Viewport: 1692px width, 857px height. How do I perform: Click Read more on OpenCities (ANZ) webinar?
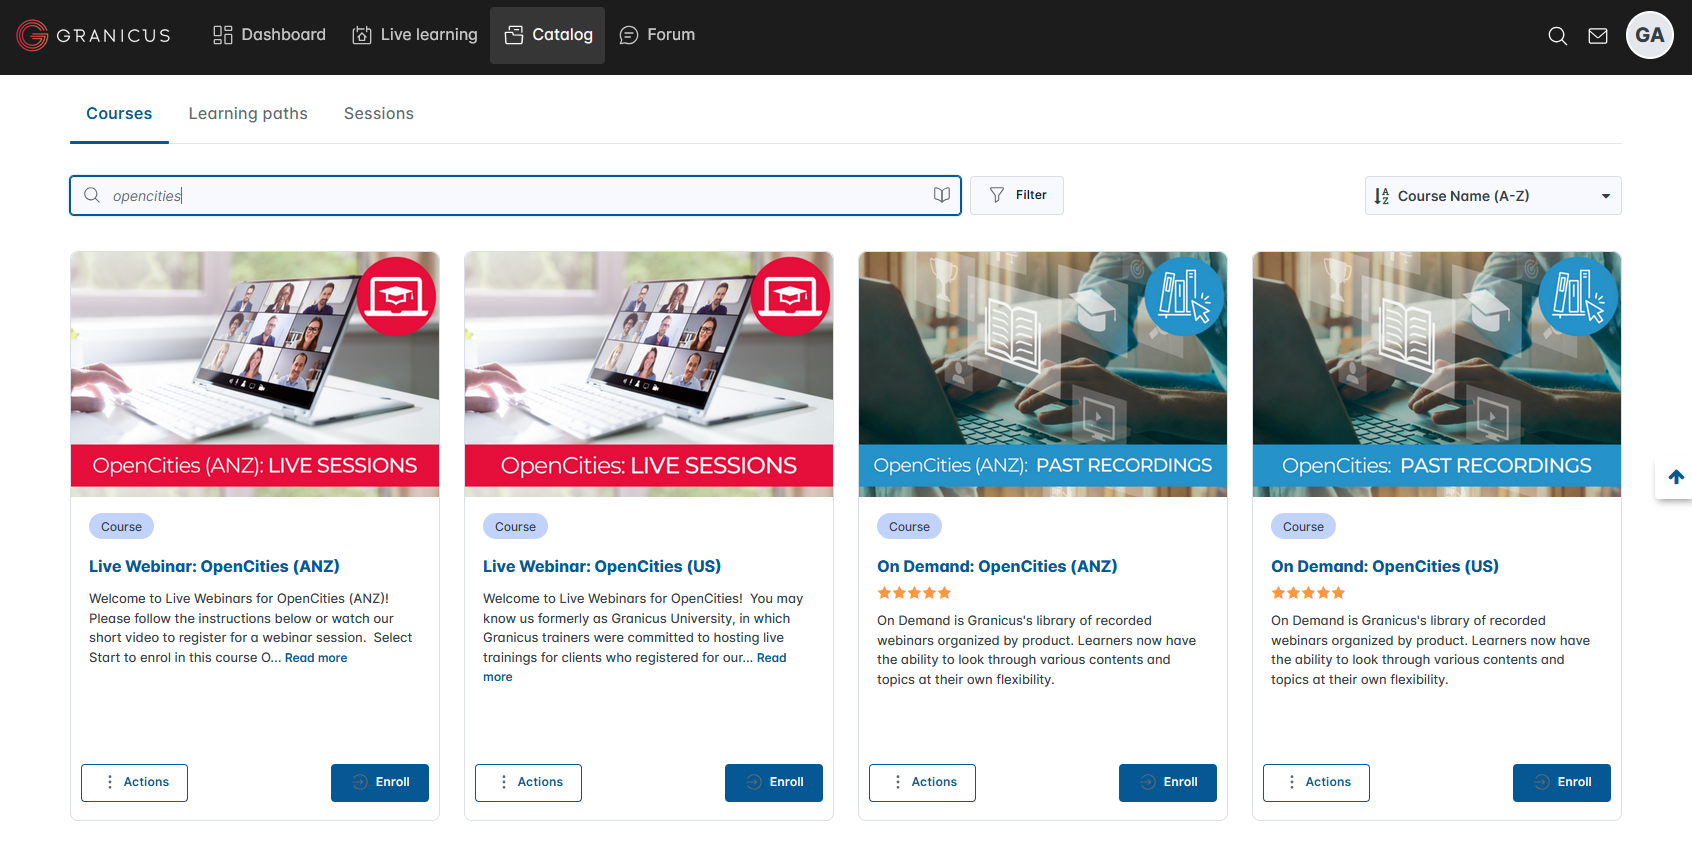coord(316,658)
